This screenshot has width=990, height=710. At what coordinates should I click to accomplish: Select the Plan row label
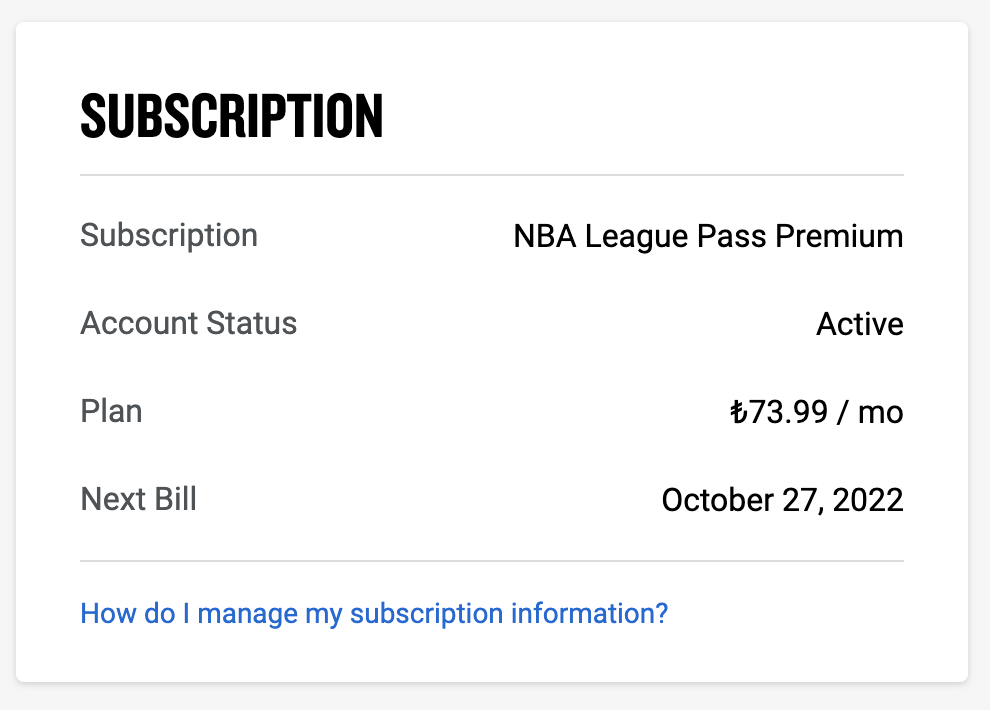(111, 411)
